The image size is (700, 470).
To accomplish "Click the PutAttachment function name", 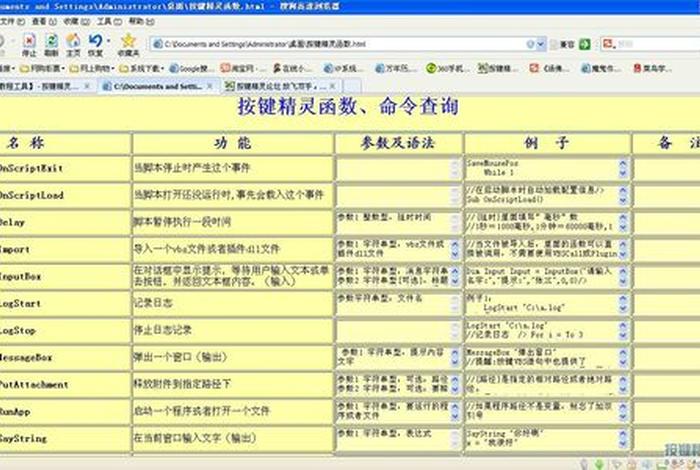I will 34,384.
